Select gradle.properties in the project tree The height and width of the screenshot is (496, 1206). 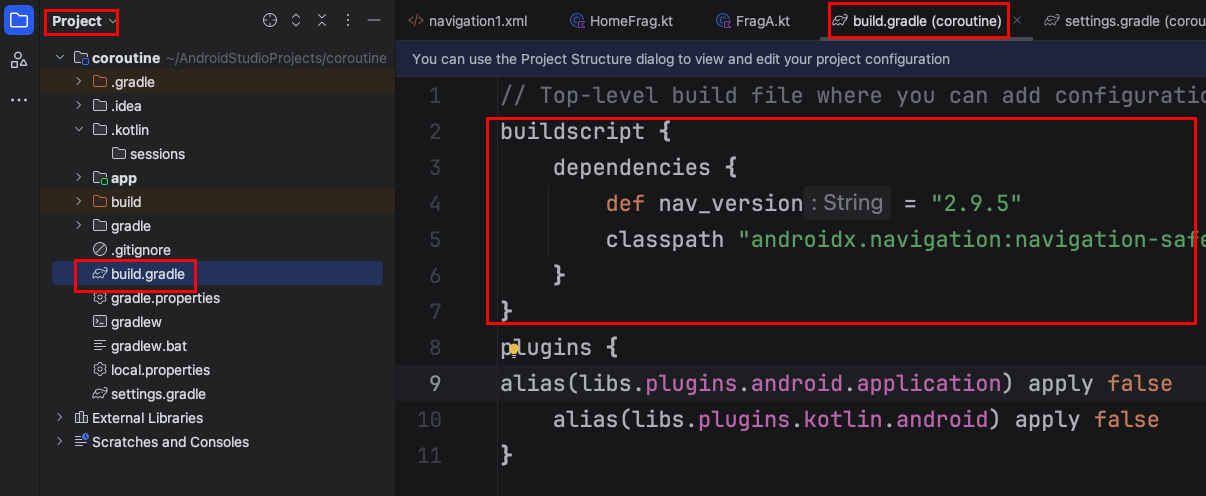click(165, 298)
